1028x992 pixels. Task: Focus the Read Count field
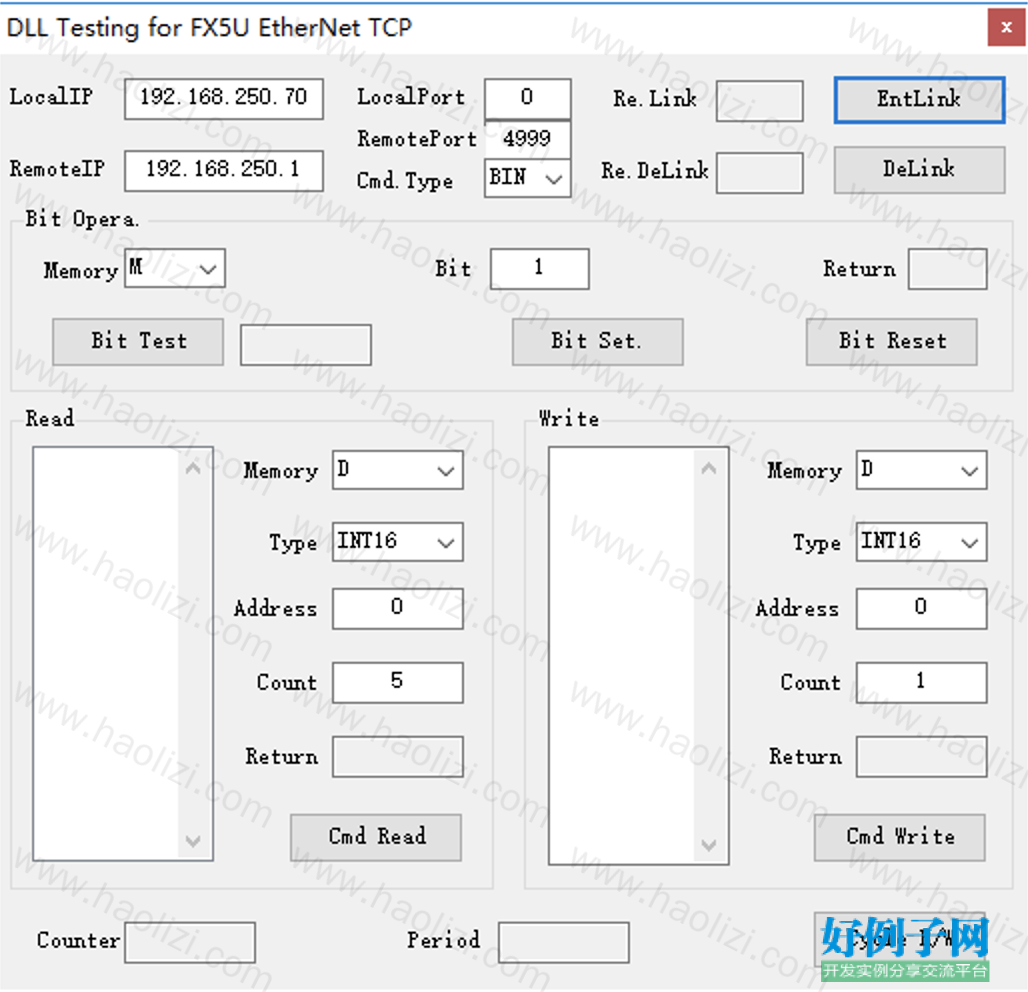coord(397,683)
